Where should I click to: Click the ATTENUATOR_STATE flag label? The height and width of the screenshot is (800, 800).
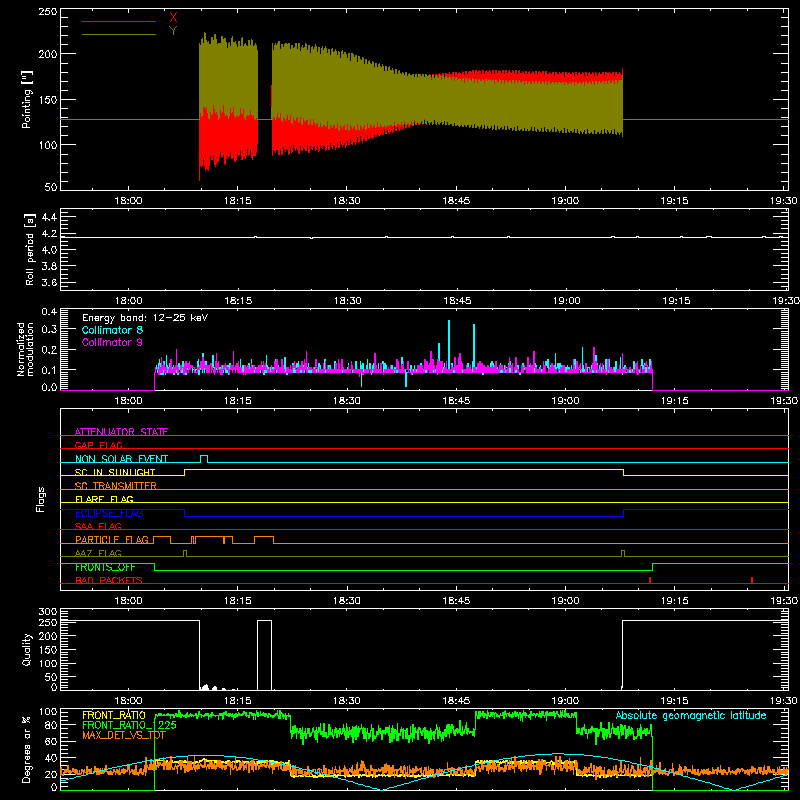click(x=121, y=432)
